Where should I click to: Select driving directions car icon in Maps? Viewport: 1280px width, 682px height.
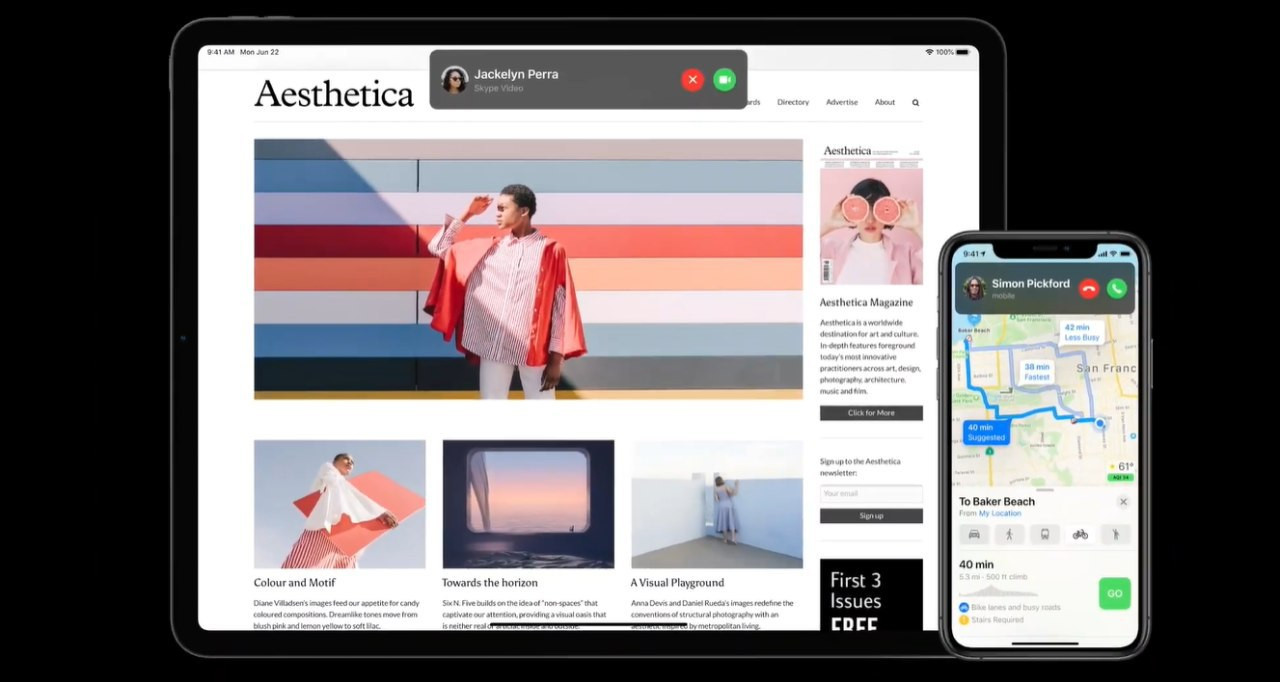pos(974,534)
